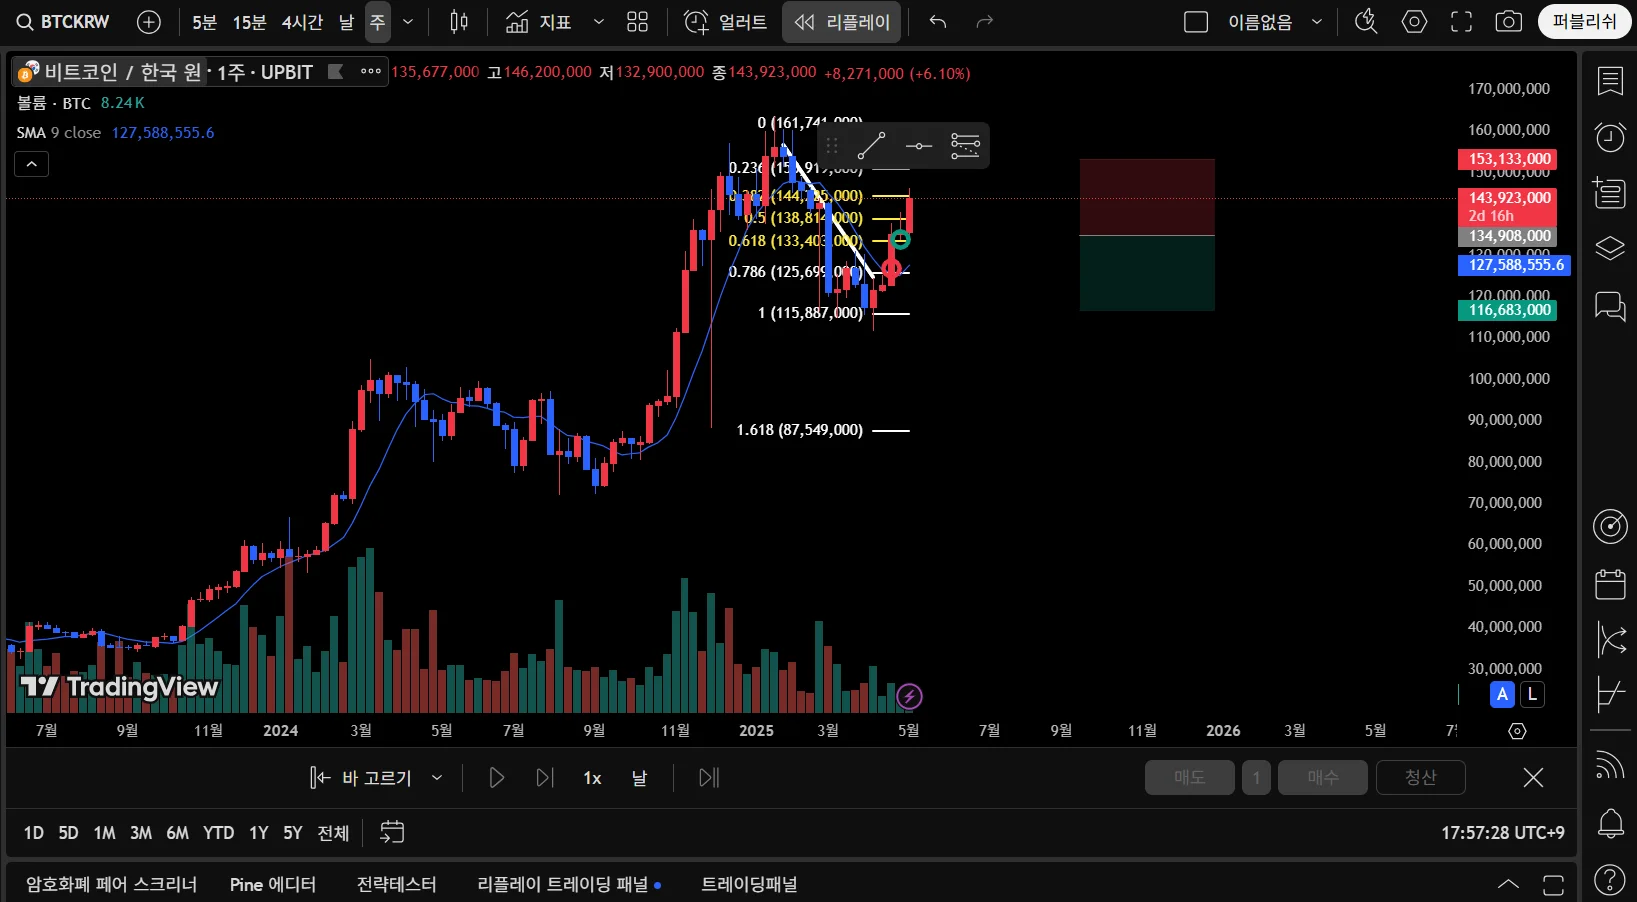Set chart range to 1D
Screen dimensions: 1637x902
33,833
